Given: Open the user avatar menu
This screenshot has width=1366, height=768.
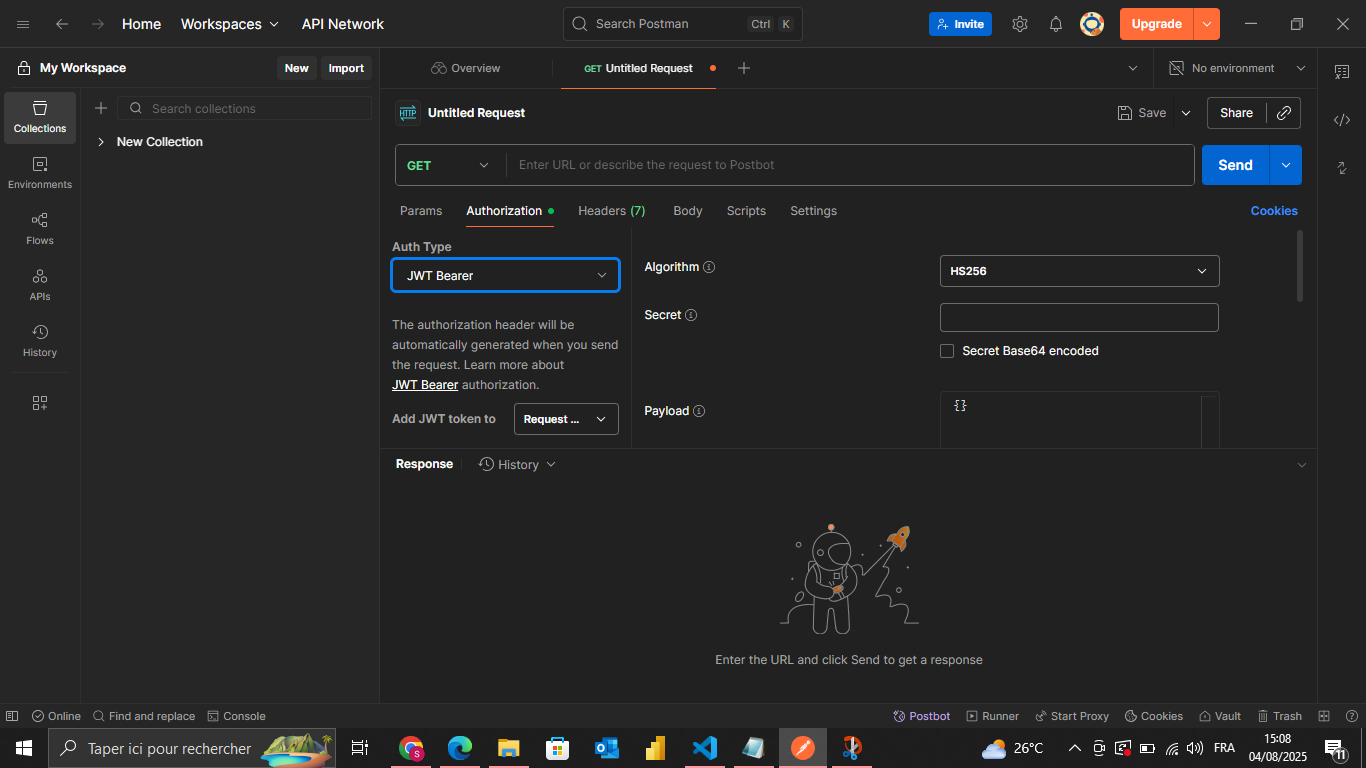Looking at the screenshot, I should [1092, 24].
